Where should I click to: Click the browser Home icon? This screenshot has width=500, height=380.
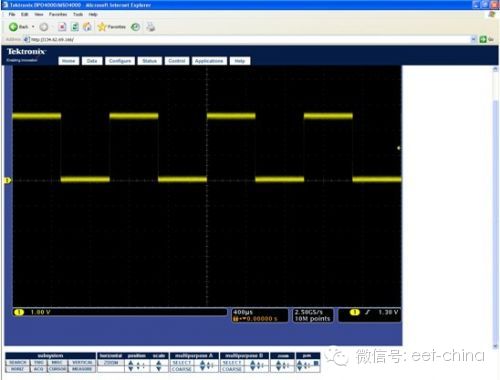pos(87,27)
